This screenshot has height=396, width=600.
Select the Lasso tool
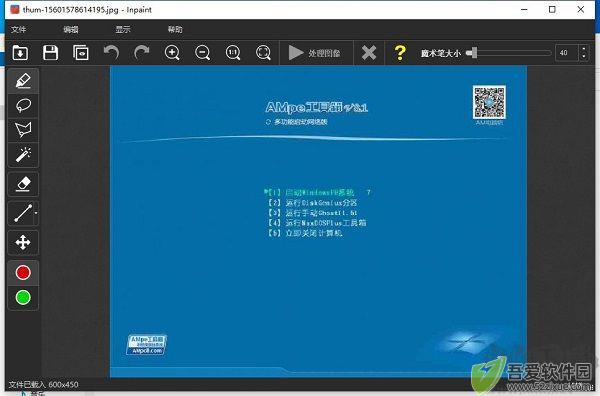pyautogui.click(x=23, y=105)
